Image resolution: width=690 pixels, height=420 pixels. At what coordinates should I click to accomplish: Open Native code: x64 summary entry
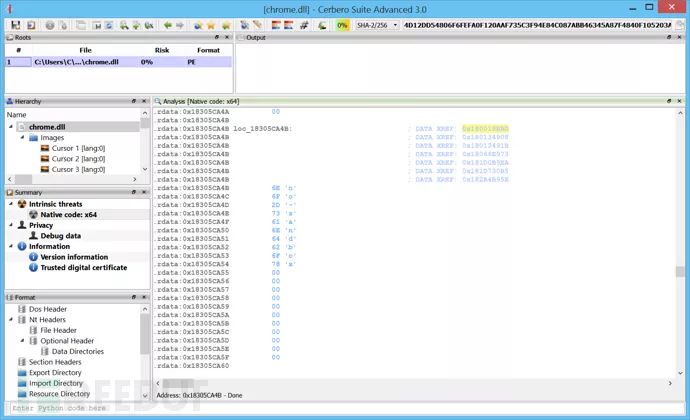click(x=63, y=215)
